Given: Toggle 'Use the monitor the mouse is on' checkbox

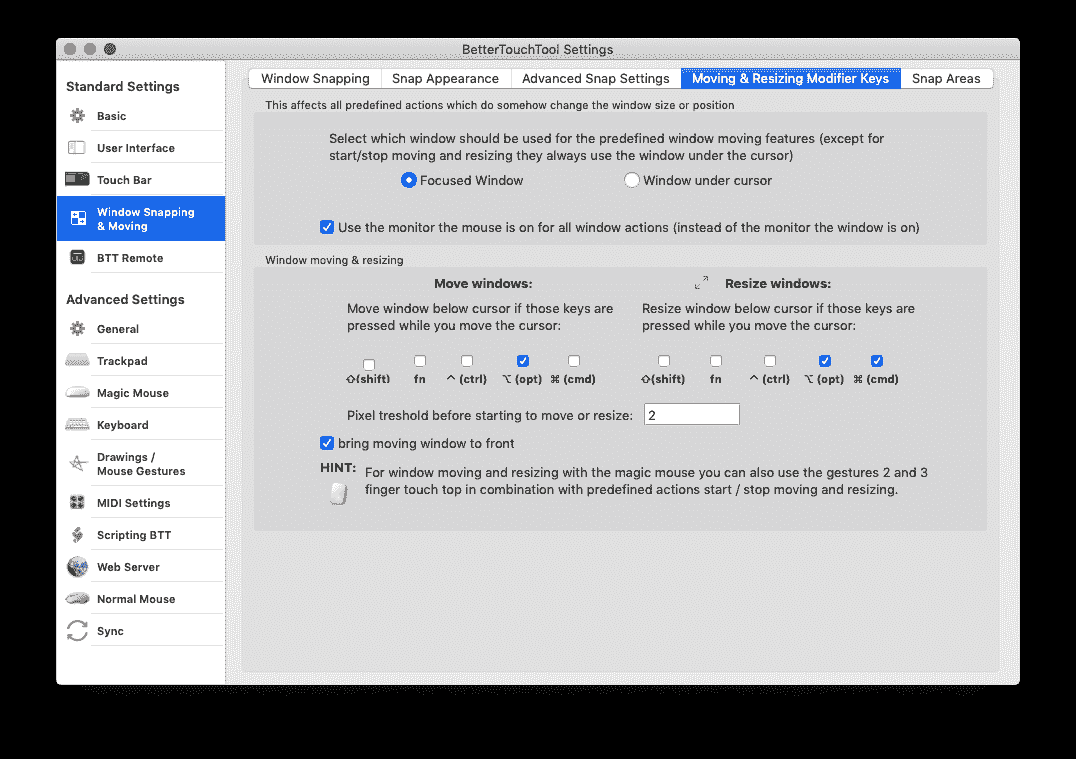Looking at the screenshot, I should 327,227.
